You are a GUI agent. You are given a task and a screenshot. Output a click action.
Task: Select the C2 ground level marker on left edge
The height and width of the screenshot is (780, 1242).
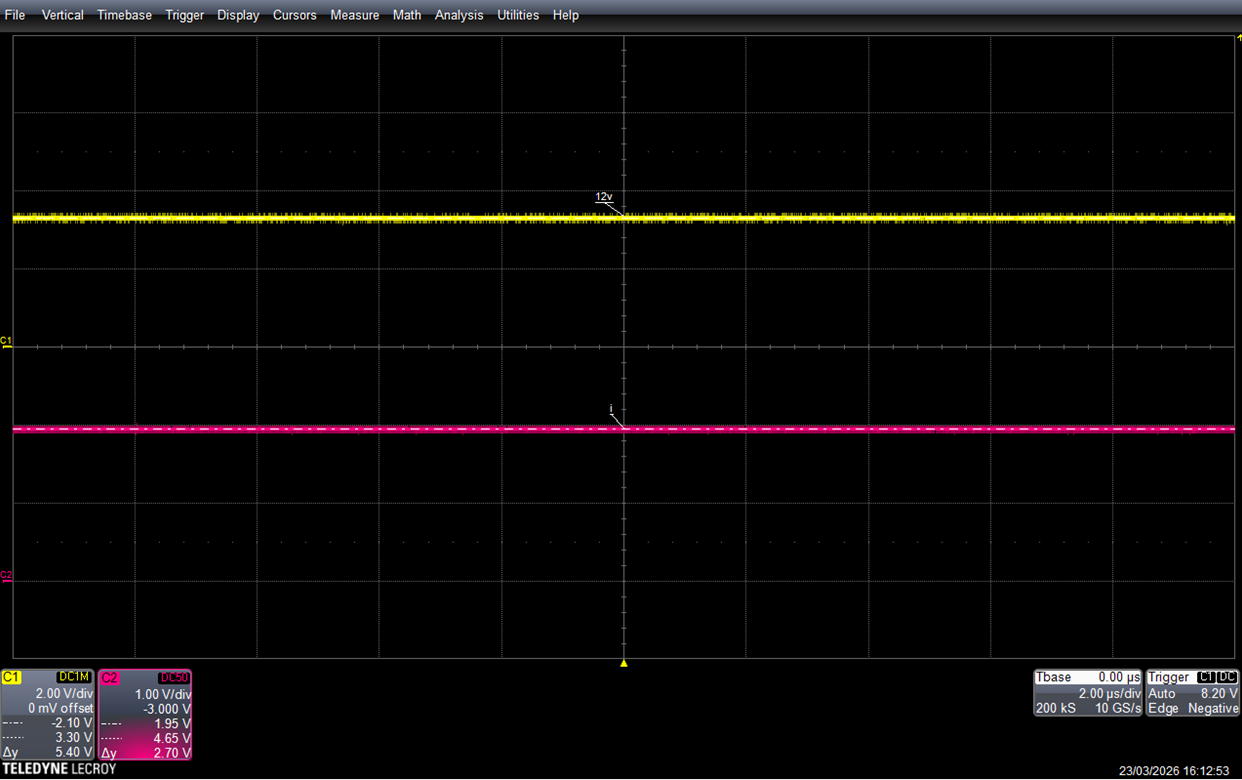pos(6,576)
